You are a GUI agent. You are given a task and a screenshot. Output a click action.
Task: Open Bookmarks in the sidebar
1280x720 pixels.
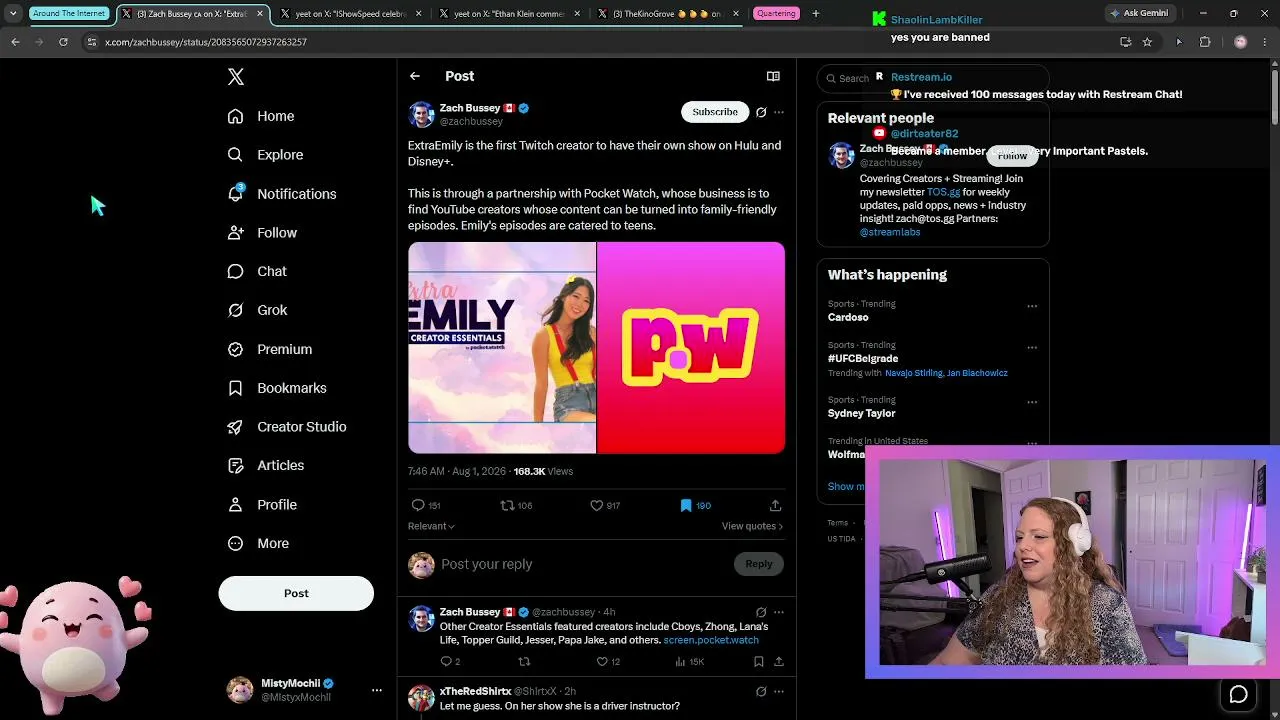[277, 388]
